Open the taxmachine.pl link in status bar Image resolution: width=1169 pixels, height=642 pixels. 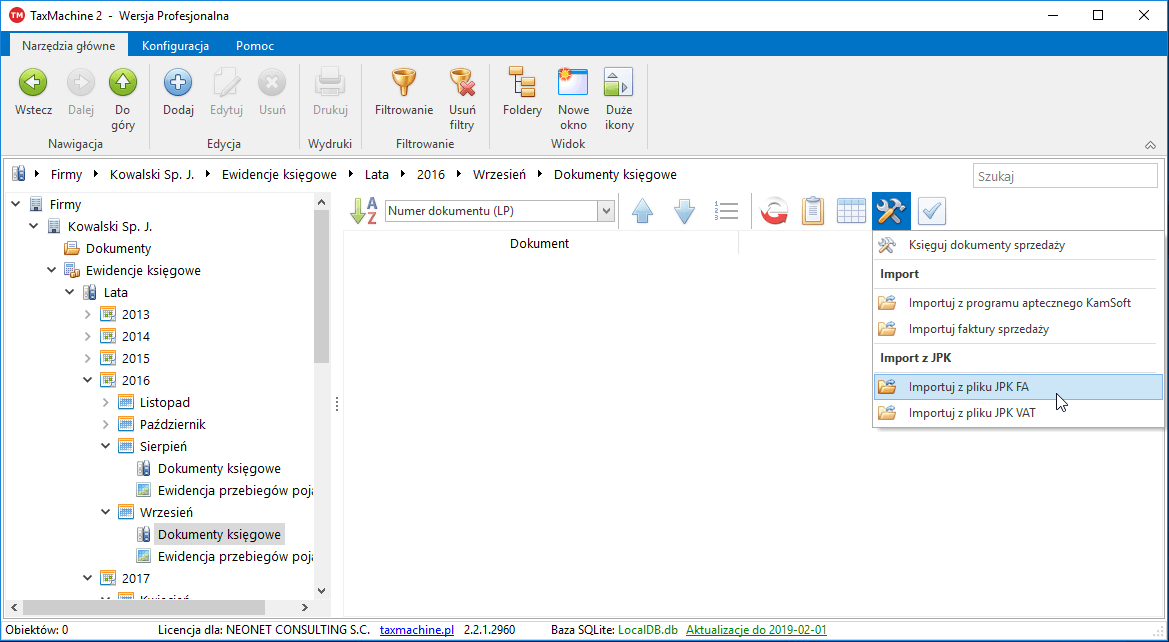(417, 630)
